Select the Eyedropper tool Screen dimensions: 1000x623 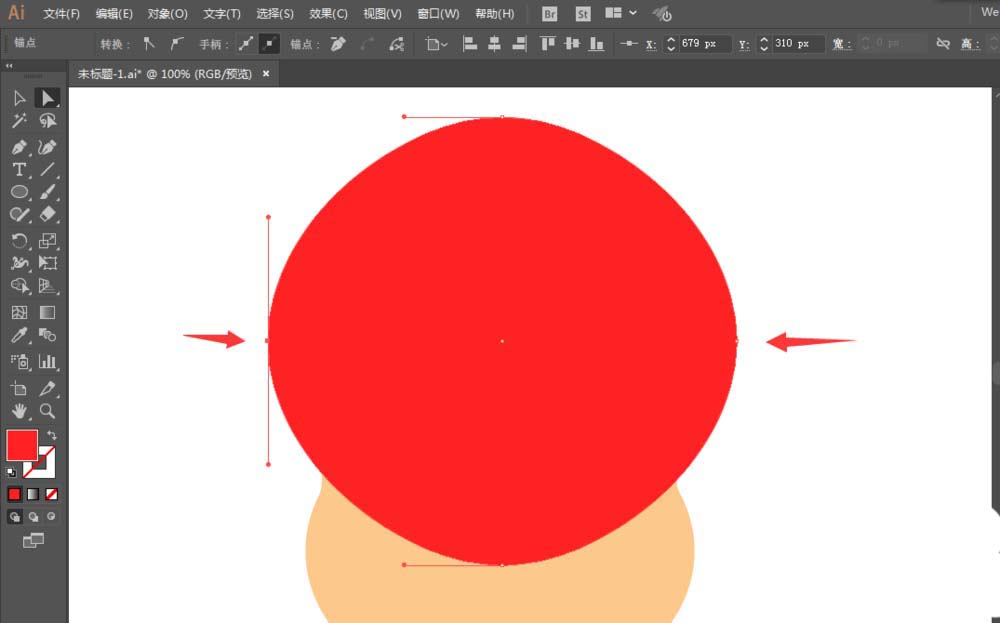click(19, 335)
